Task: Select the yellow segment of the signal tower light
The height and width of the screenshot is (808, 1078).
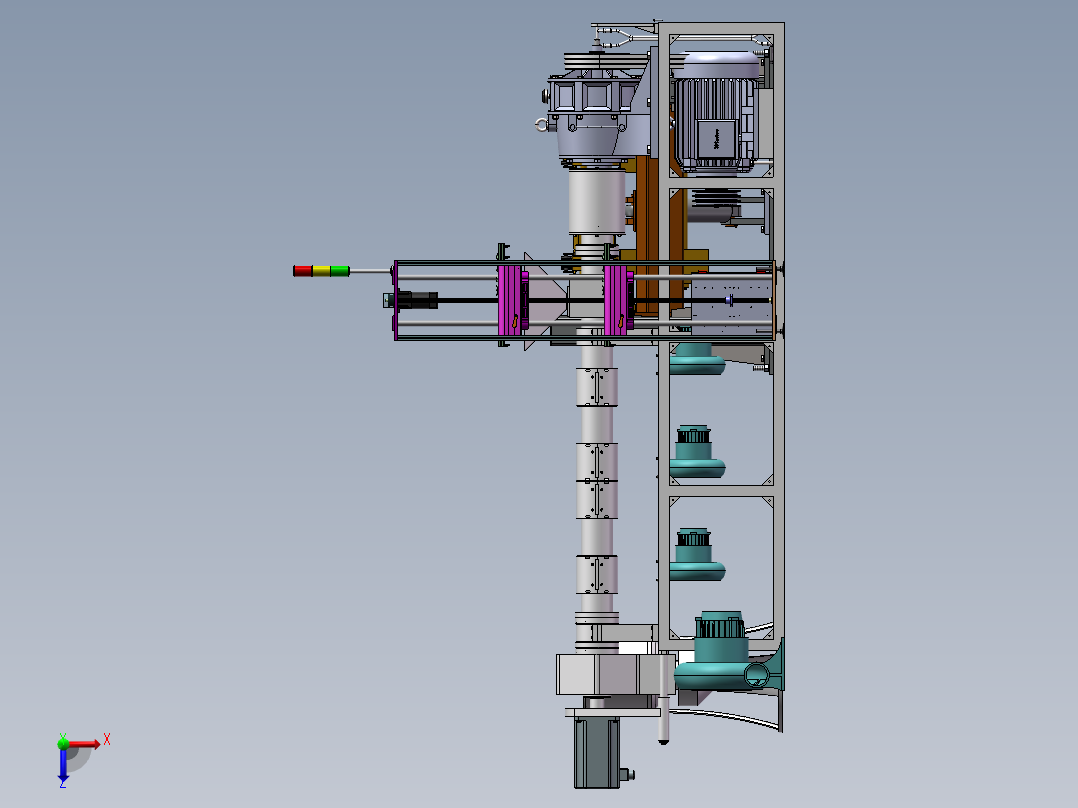Action: pos(321,271)
